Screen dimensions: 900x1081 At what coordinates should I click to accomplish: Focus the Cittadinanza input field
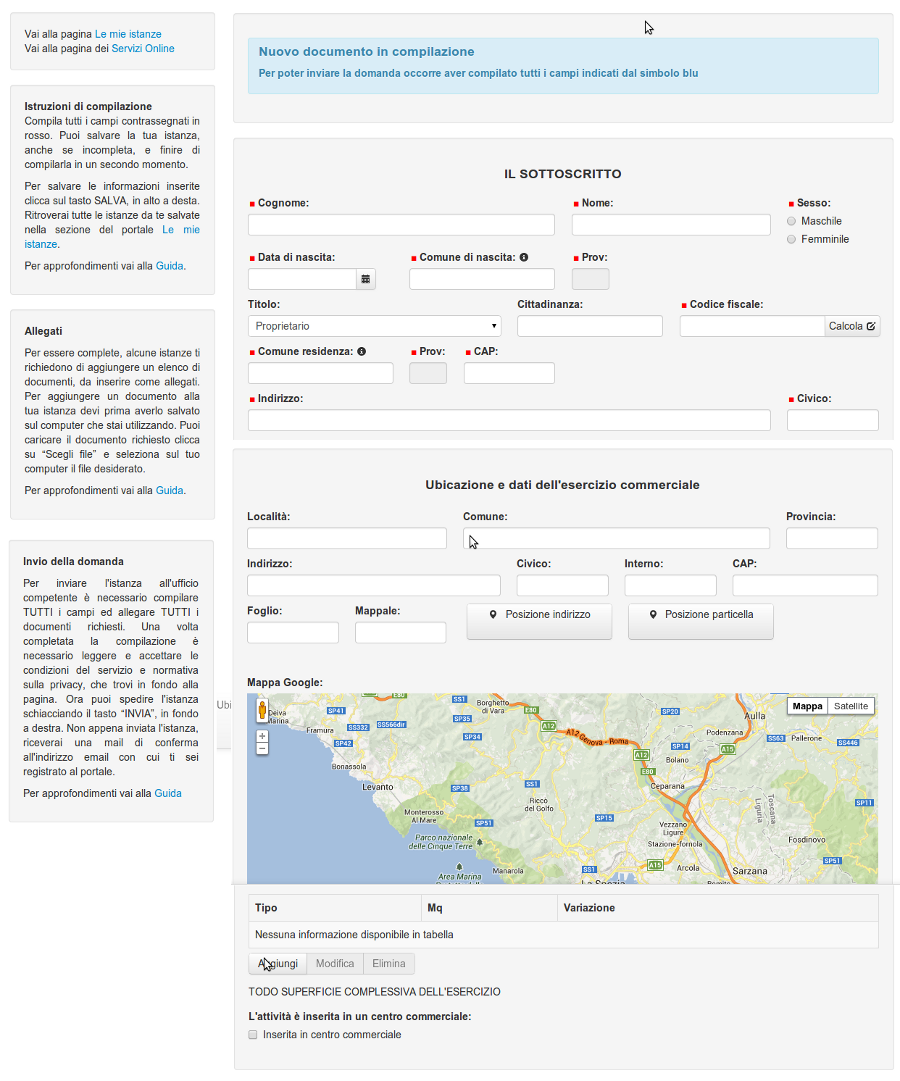[590, 326]
